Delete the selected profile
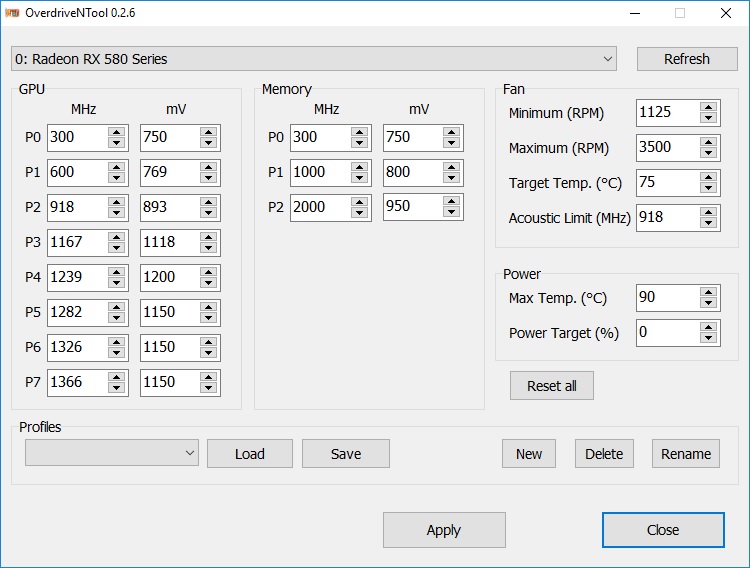750x568 pixels. pos(604,454)
